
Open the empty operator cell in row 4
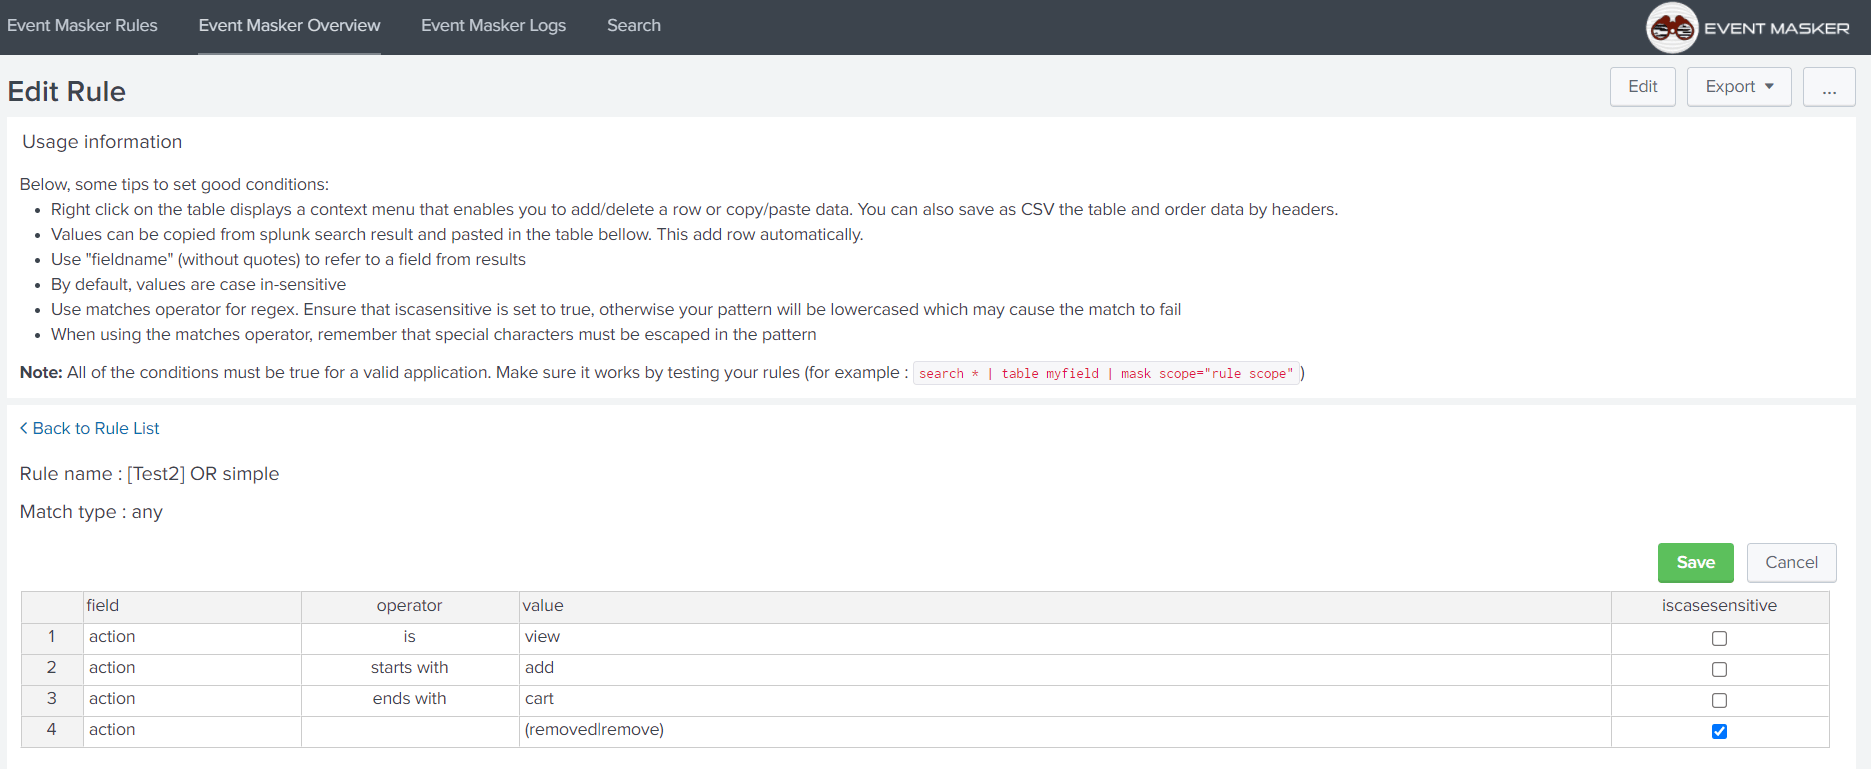[409, 731]
